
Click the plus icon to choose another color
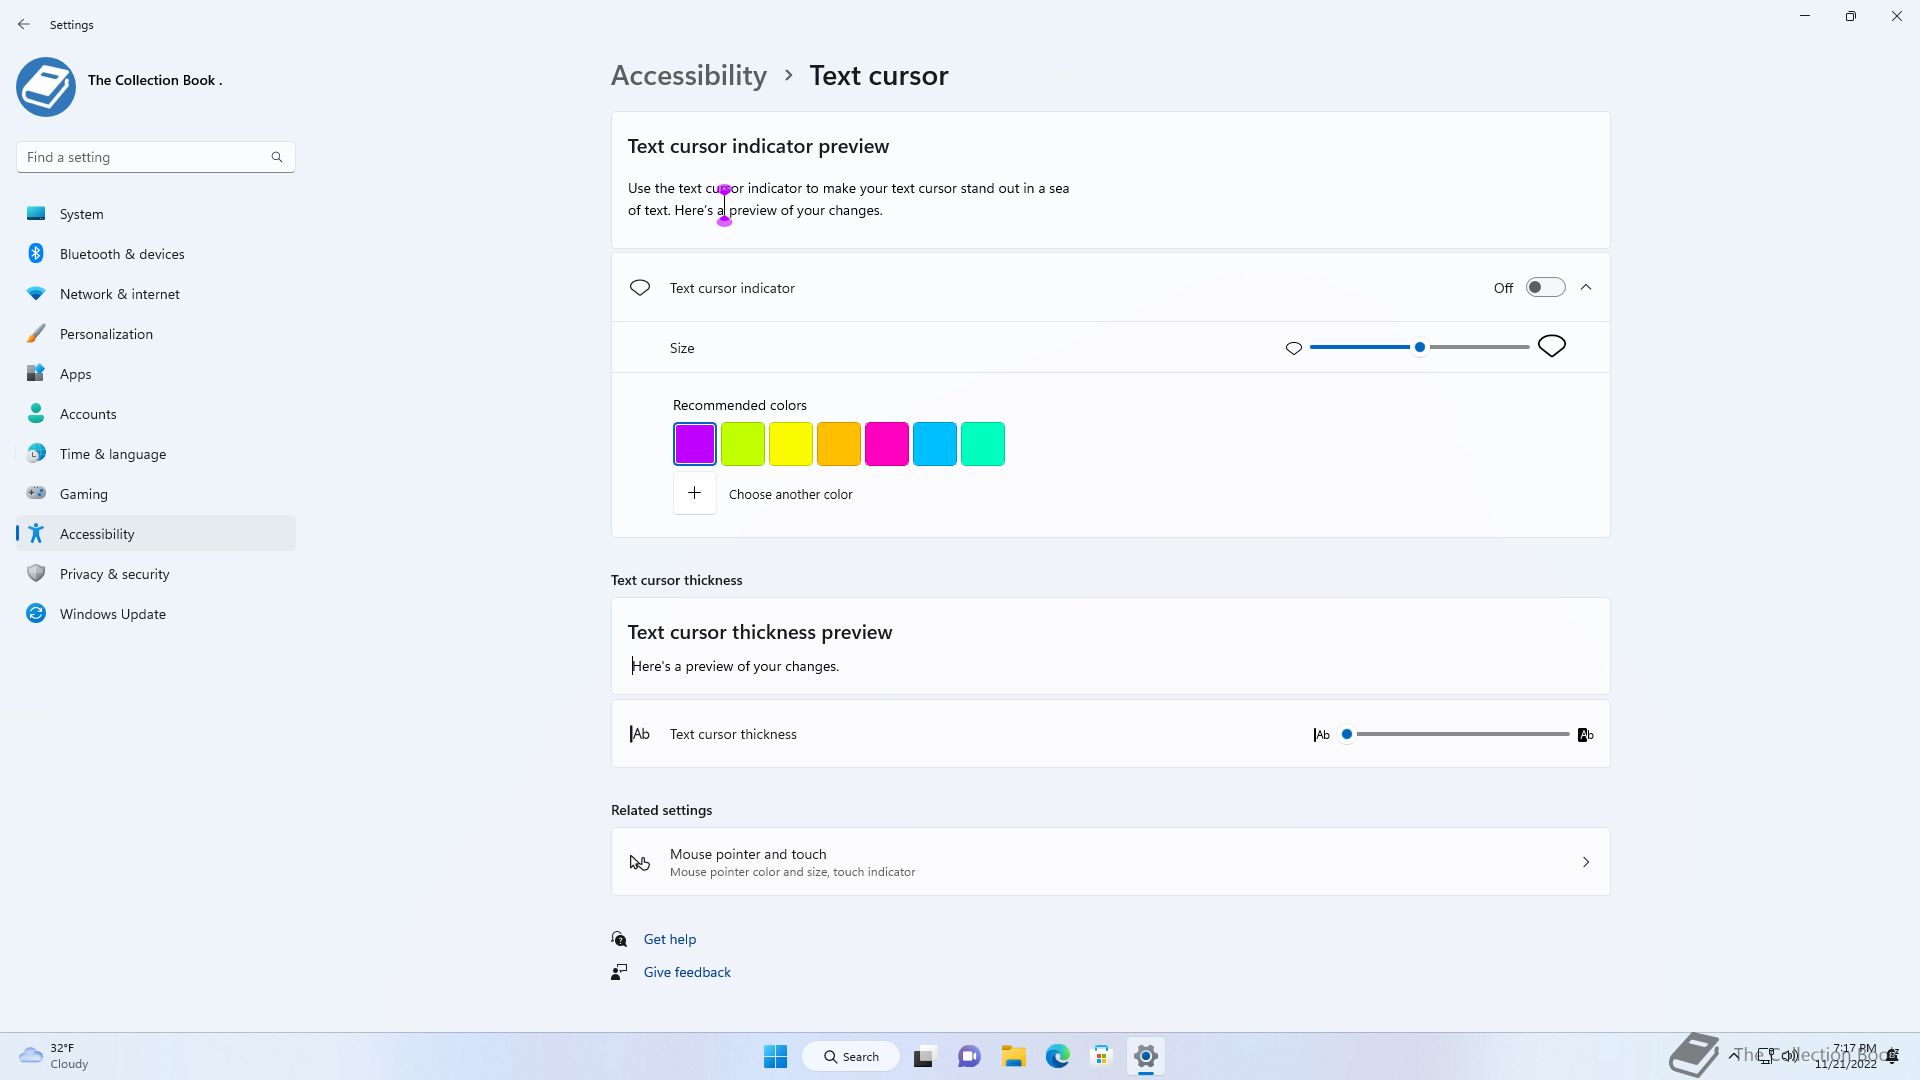tap(694, 494)
